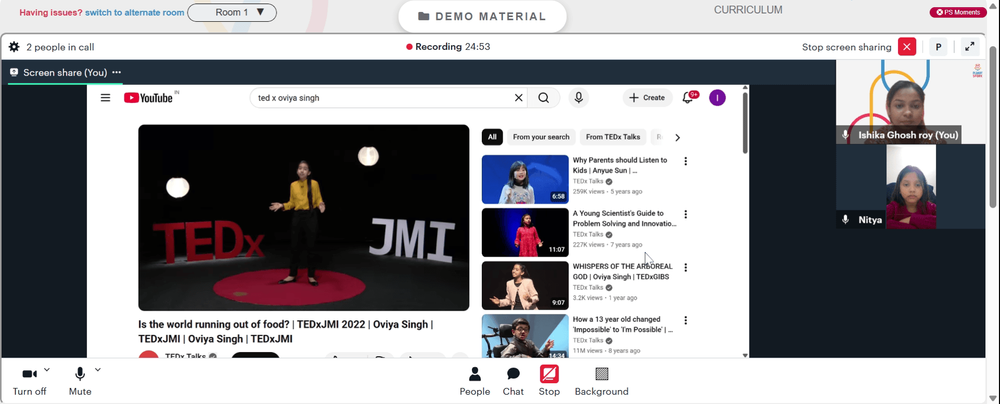Open How a 13 year old thumbnail
Image resolution: width=1000 pixels, height=404 pixels.
(525, 336)
